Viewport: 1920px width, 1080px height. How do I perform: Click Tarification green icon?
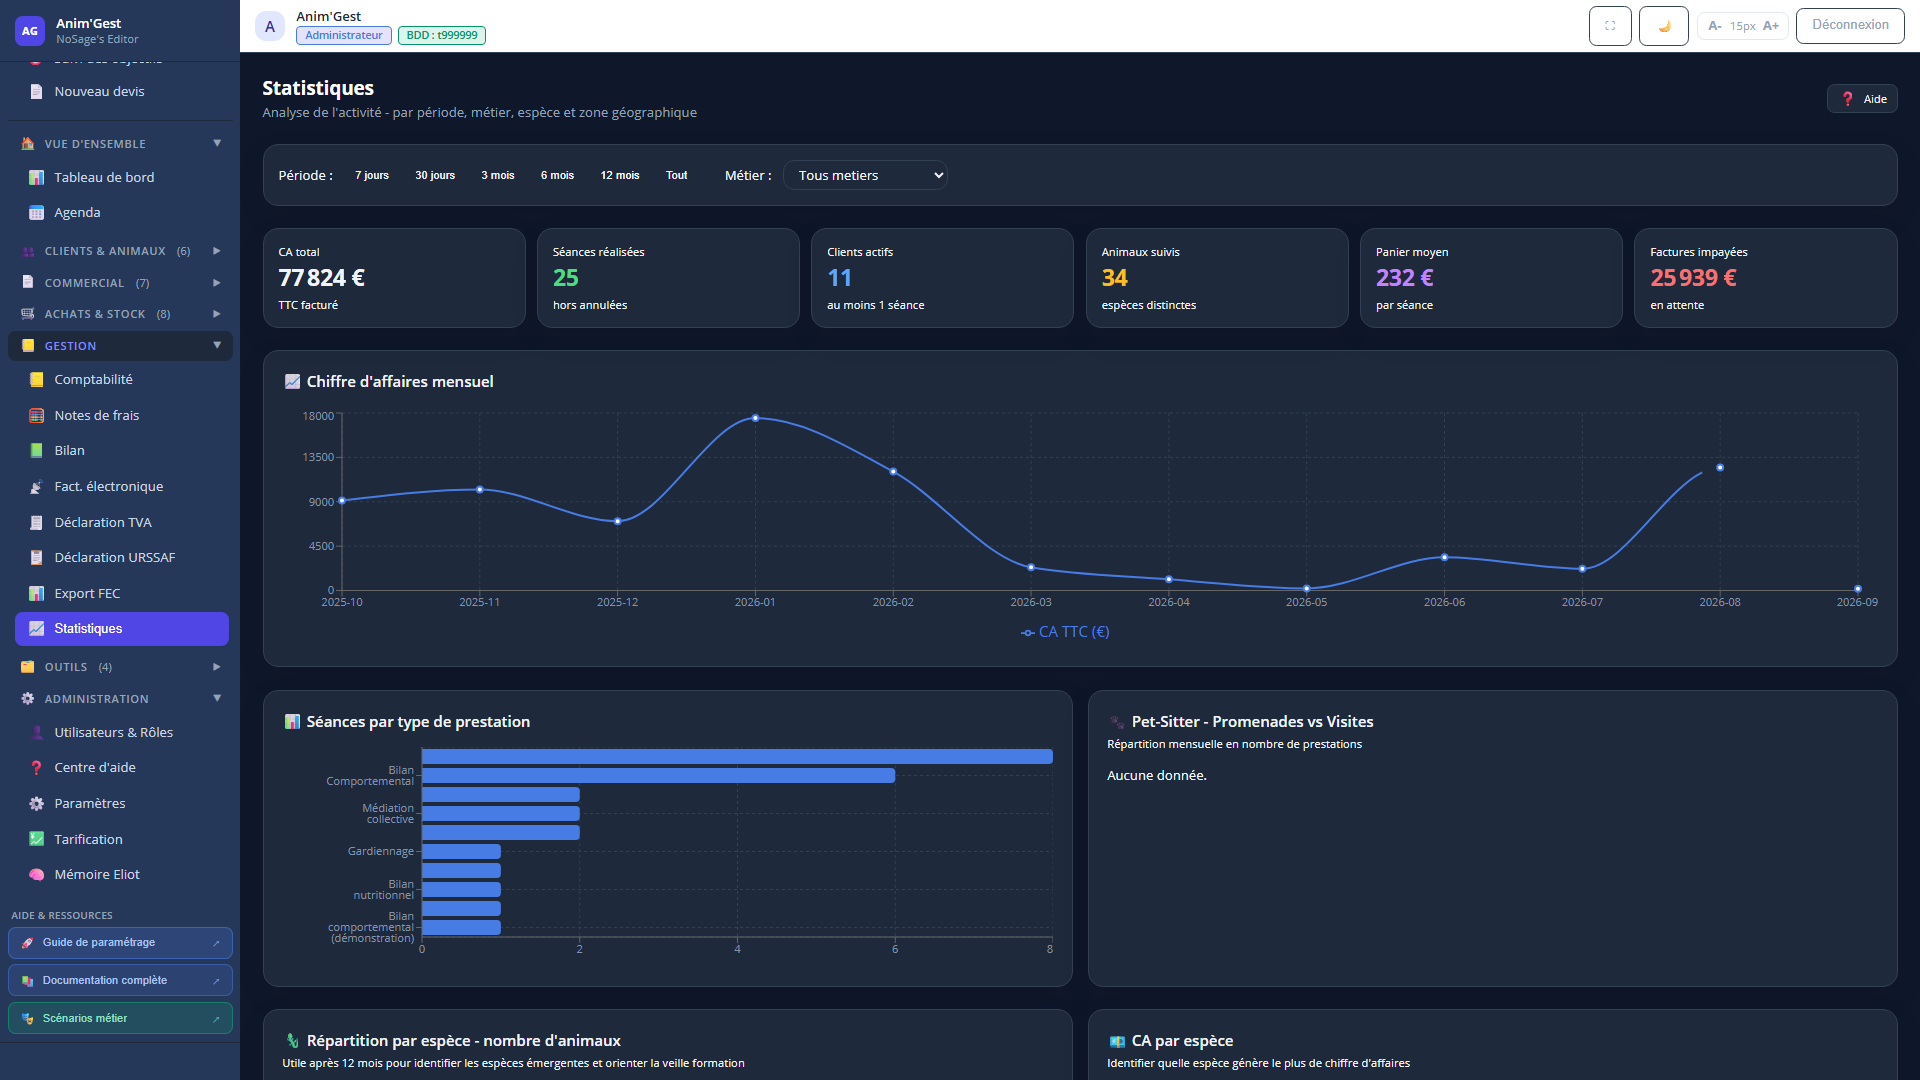[36, 840]
